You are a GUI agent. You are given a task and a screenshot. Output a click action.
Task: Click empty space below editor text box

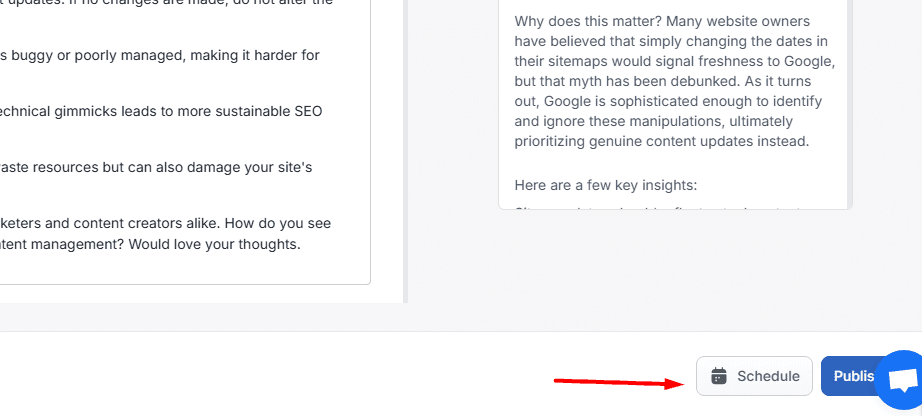click(x=200, y=294)
